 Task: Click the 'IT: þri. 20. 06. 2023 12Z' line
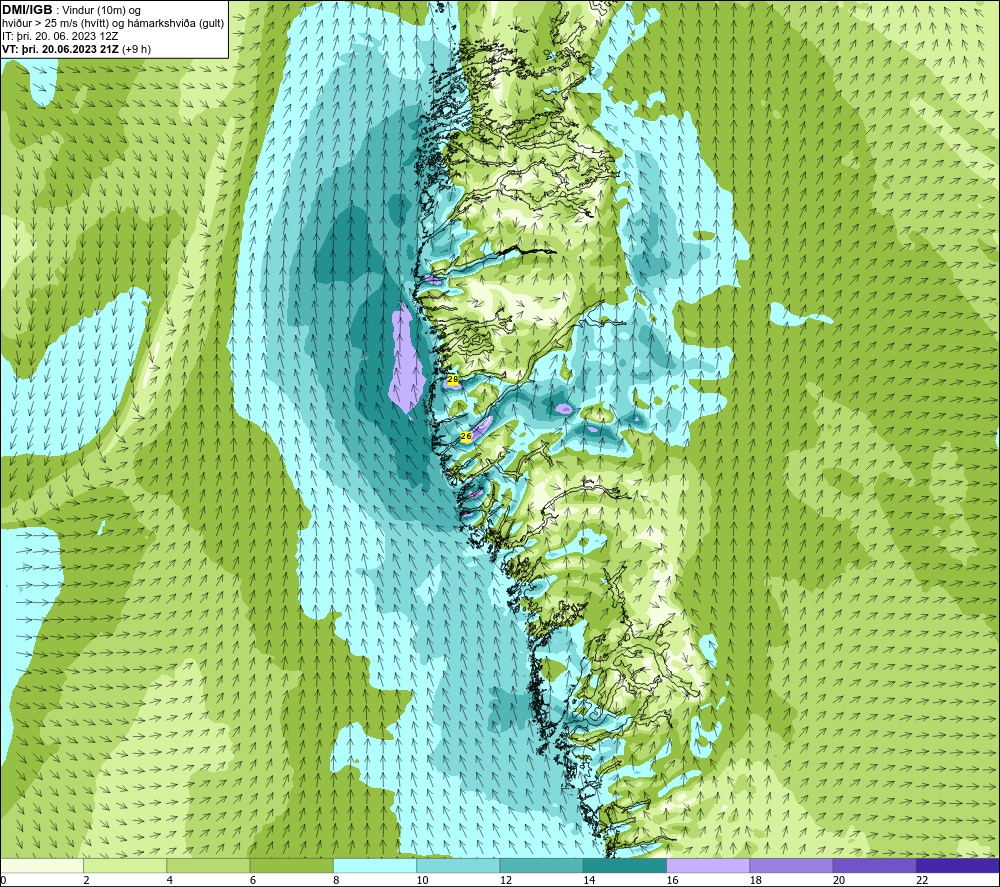60,36
